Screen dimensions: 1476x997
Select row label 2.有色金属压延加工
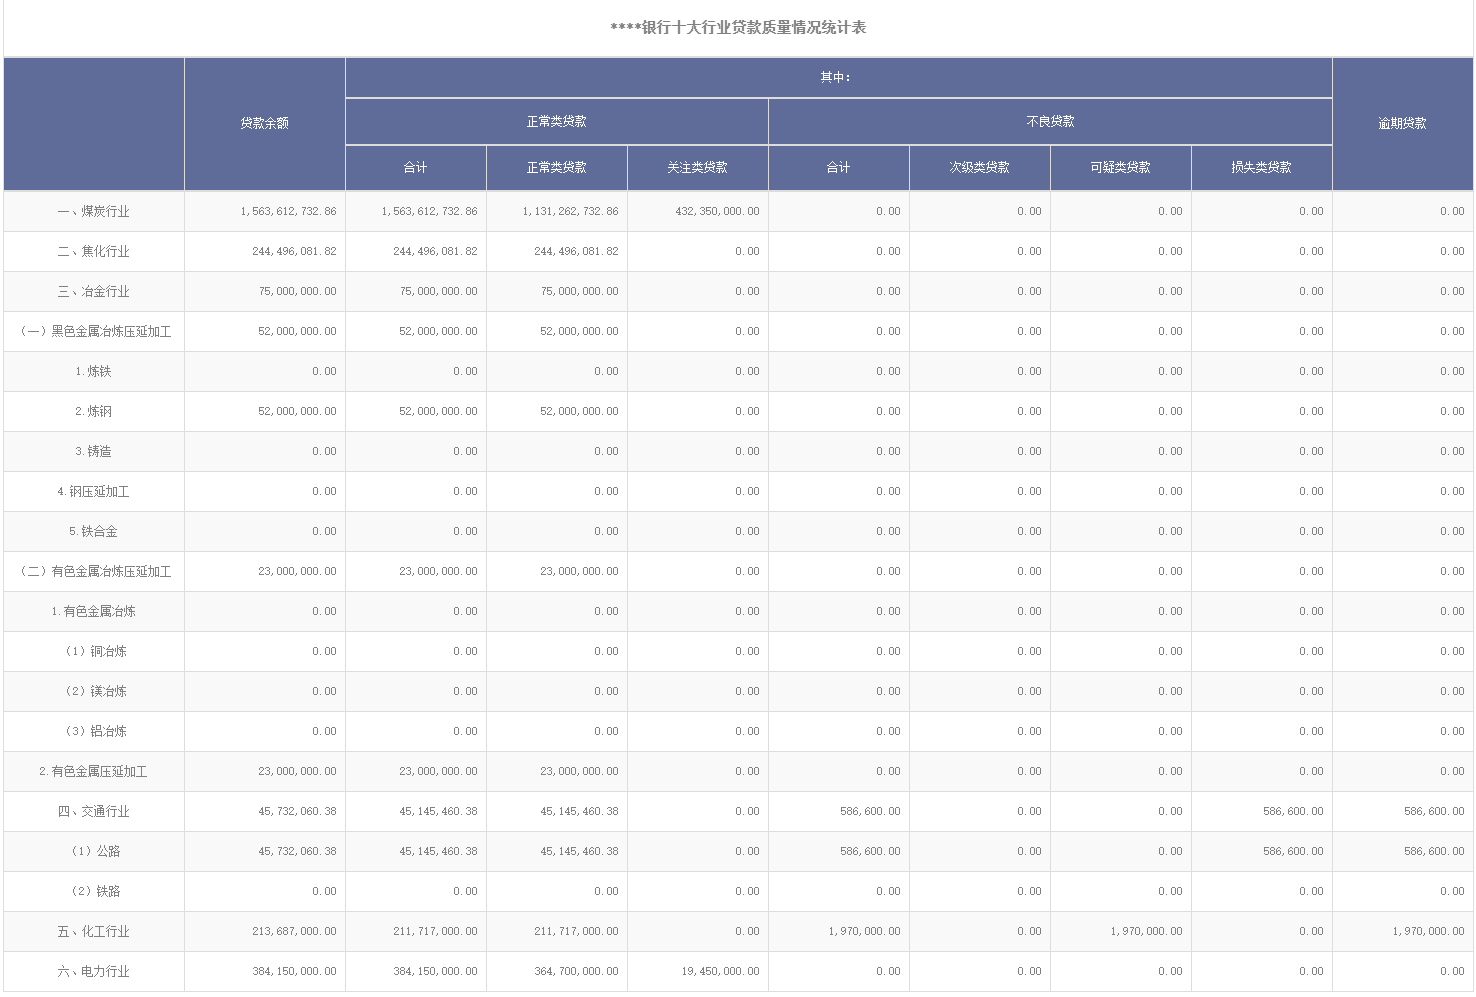tap(94, 771)
